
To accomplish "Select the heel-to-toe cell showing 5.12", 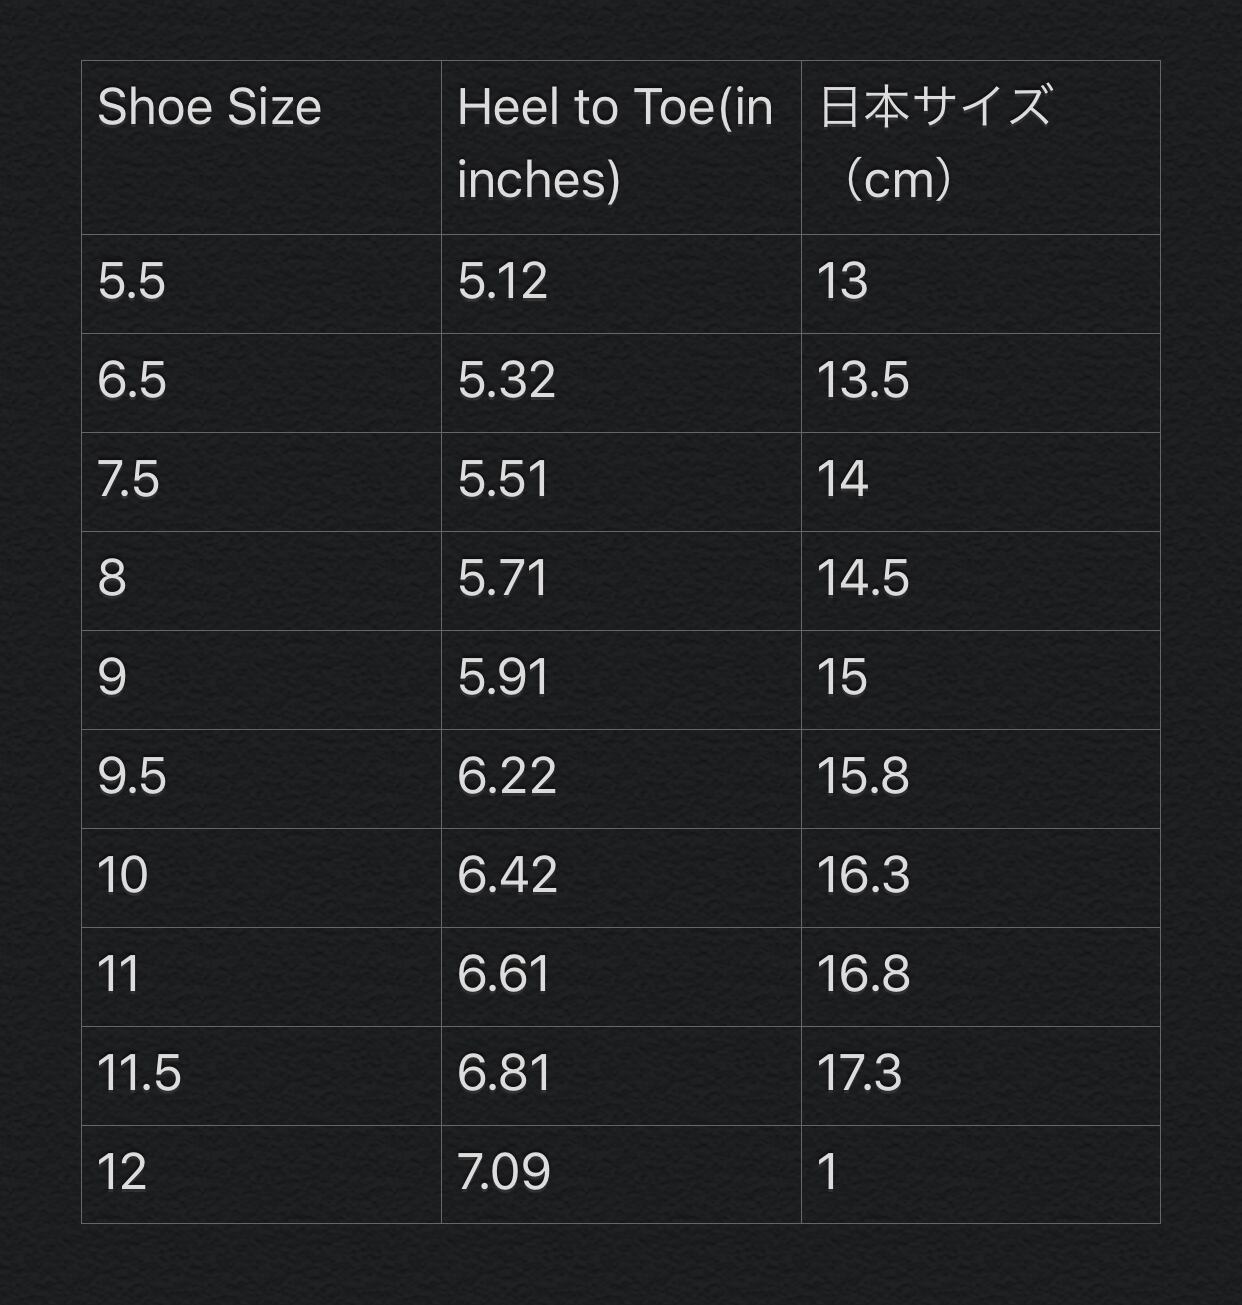I will pyautogui.click(x=620, y=284).
